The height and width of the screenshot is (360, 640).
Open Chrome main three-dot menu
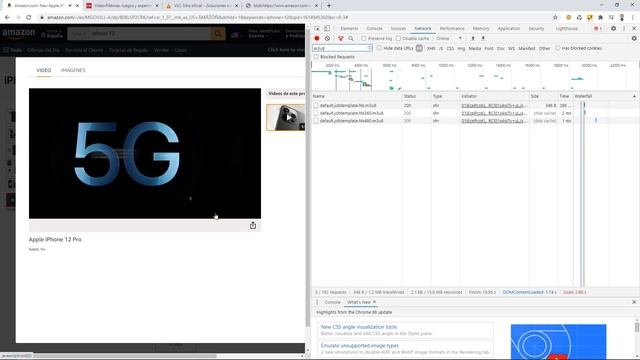pyautogui.click(x=633, y=18)
